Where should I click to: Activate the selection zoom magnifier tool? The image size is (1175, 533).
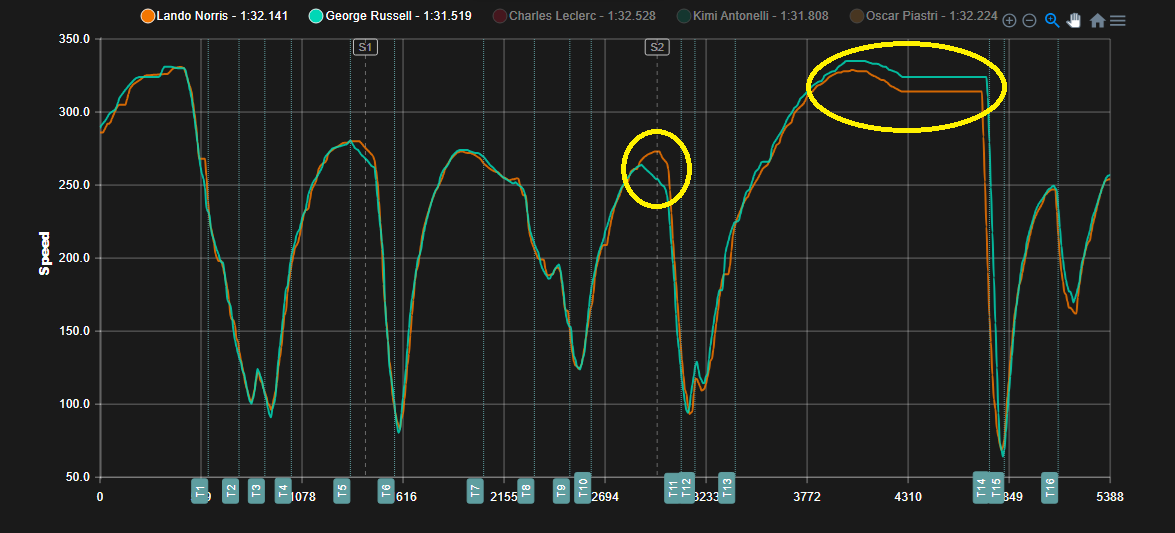1052,20
